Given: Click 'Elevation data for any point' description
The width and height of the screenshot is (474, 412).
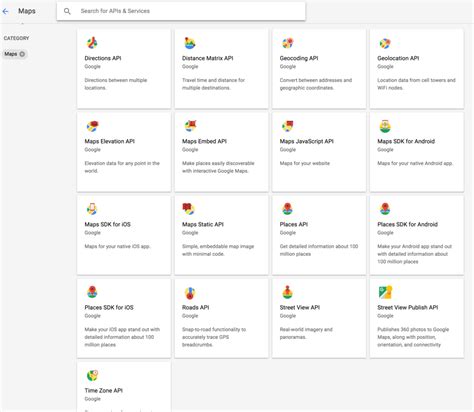Looking at the screenshot, I should (122, 167).
